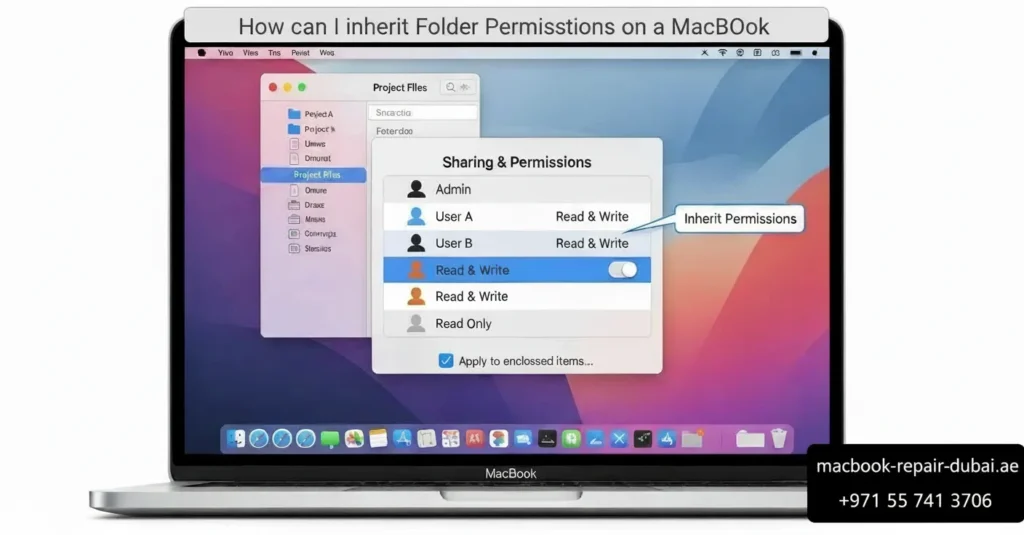Select the highlighted Project Files sidebar item
The height and width of the screenshot is (535, 1024).
point(316,175)
